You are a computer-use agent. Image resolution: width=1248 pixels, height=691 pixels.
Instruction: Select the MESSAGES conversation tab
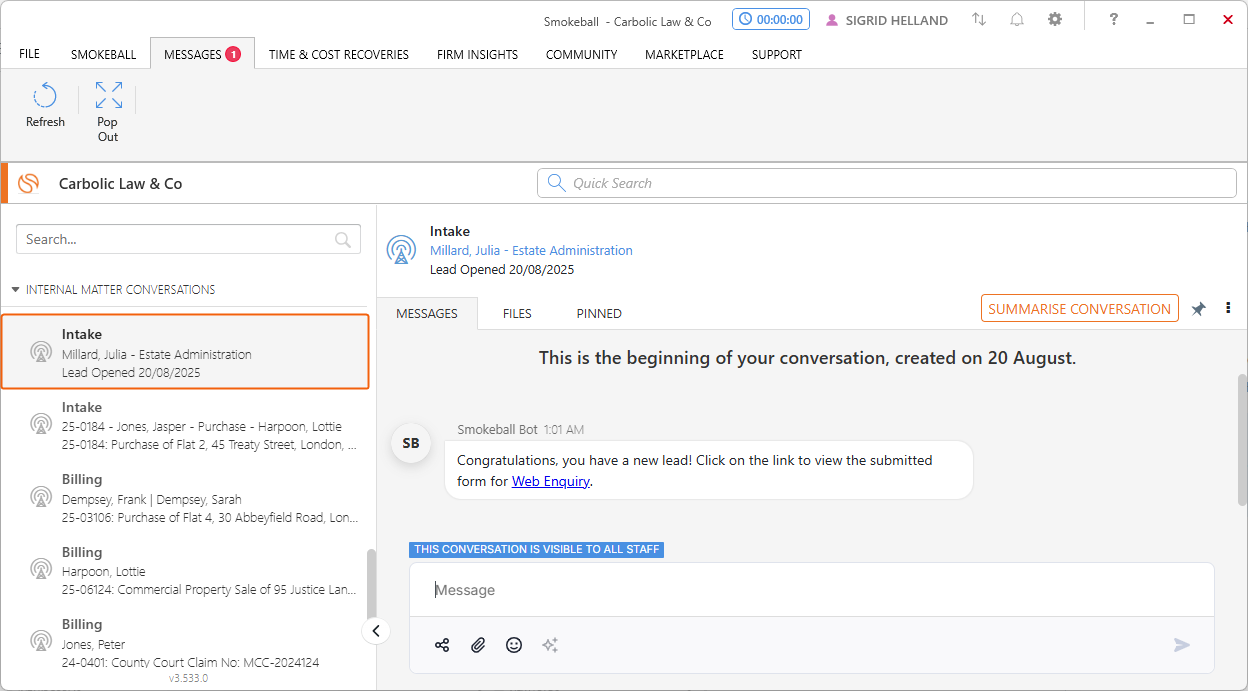point(427,313)
